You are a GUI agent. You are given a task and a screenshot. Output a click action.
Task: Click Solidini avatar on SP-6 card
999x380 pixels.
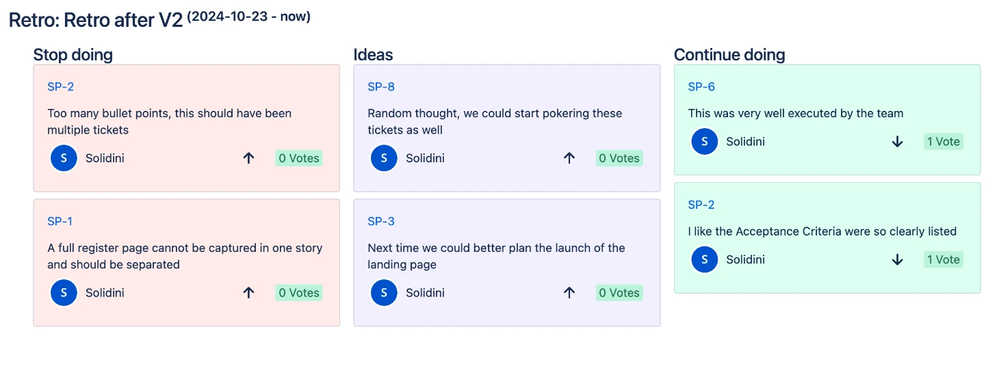coord(704,142)
